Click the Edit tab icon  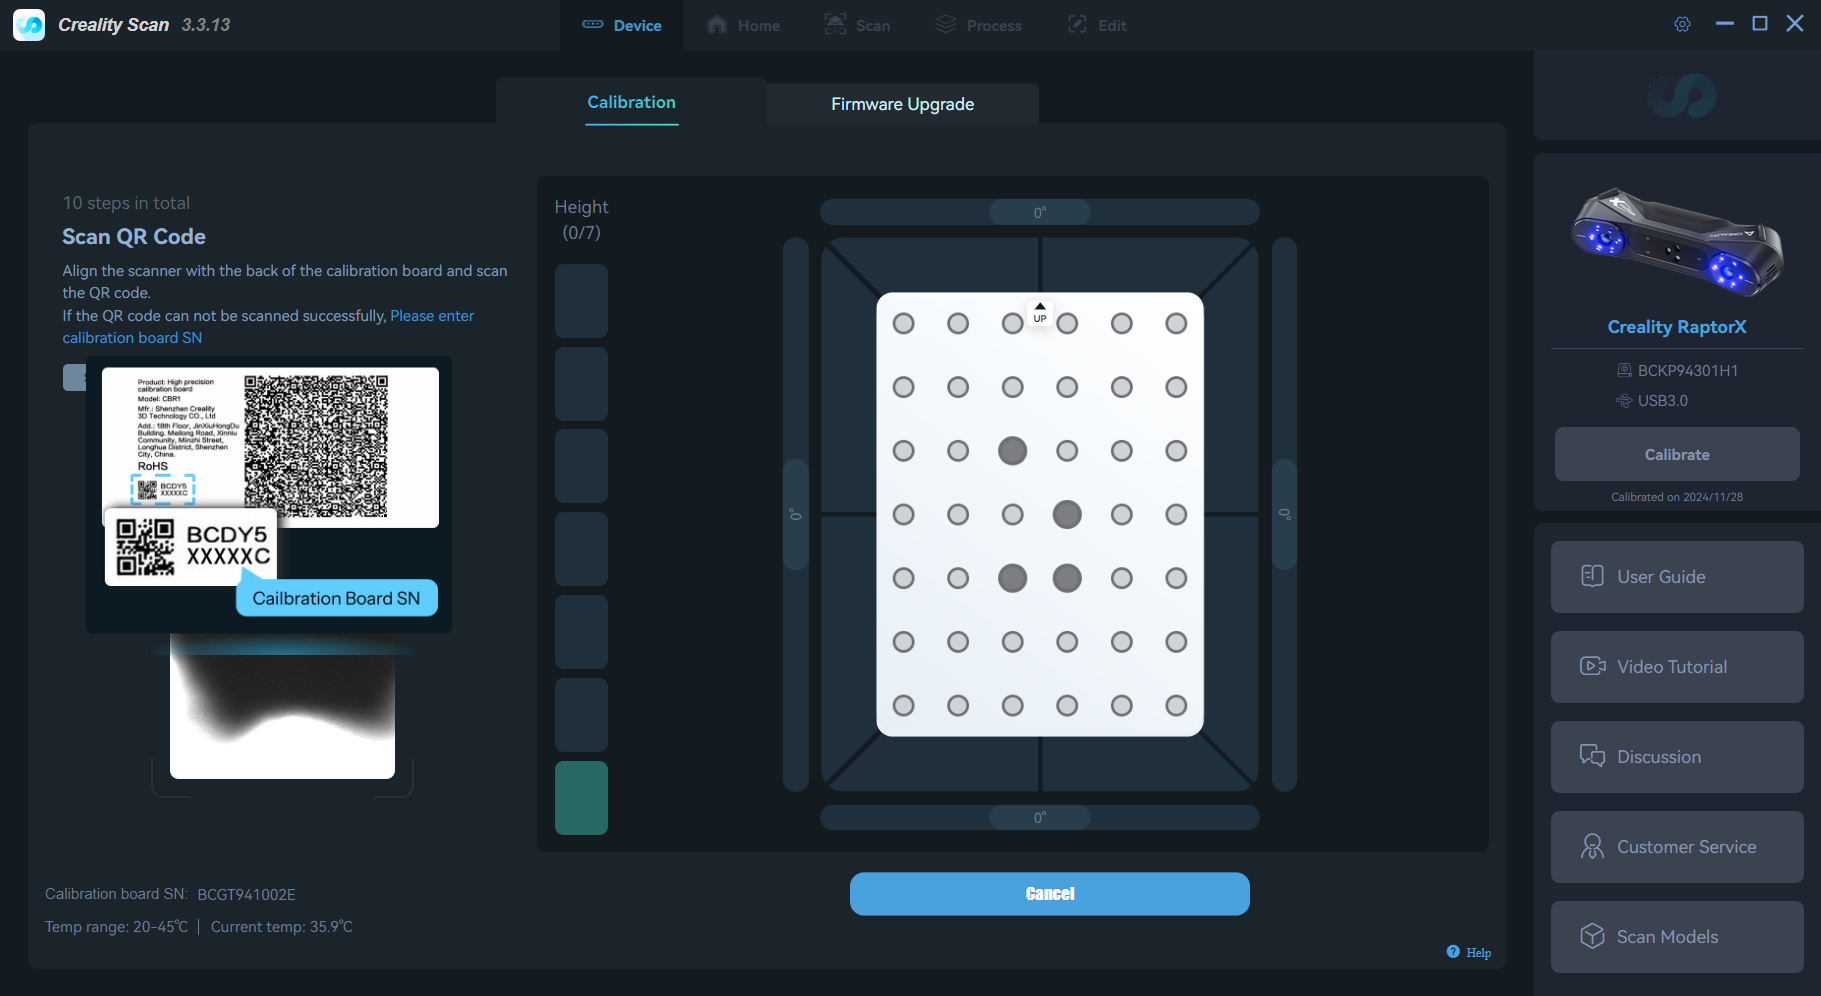pyautogui.click(x=1077, y=25)
